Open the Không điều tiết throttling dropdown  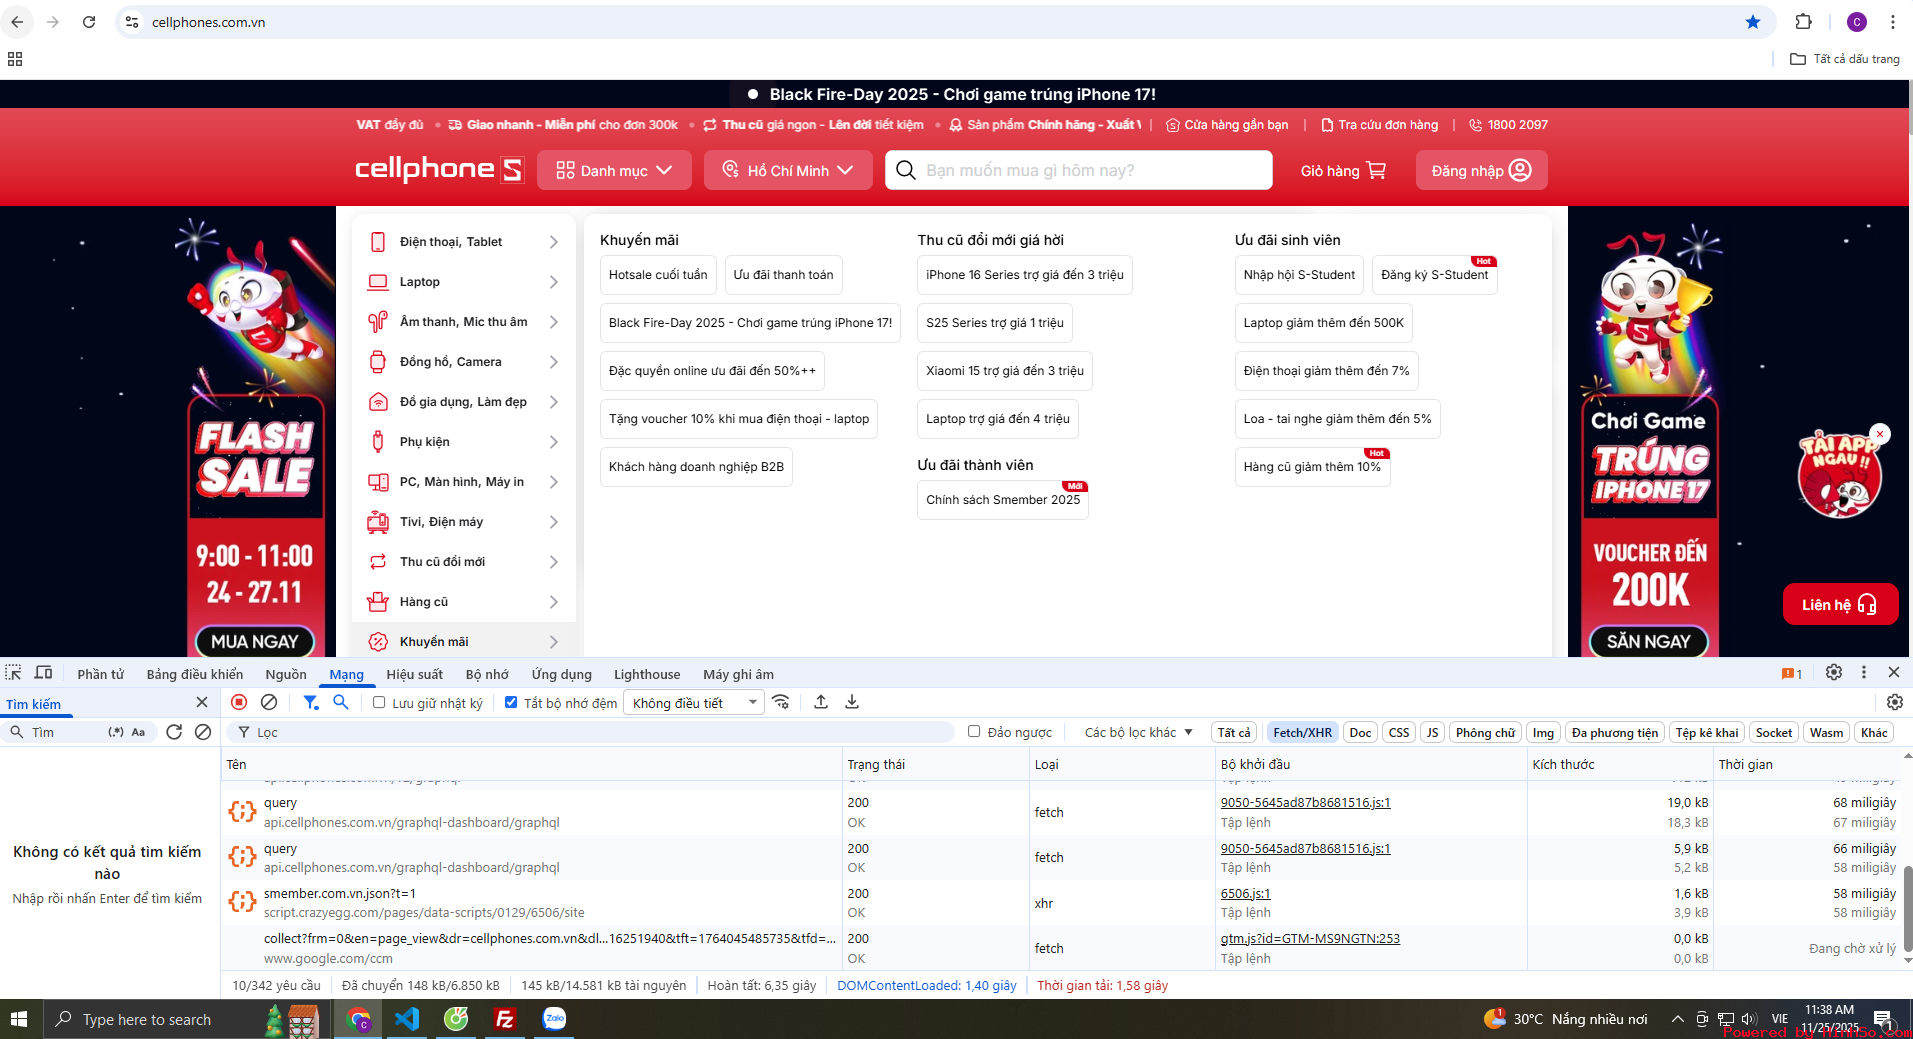pyautogui.click(x=693, y=703)
